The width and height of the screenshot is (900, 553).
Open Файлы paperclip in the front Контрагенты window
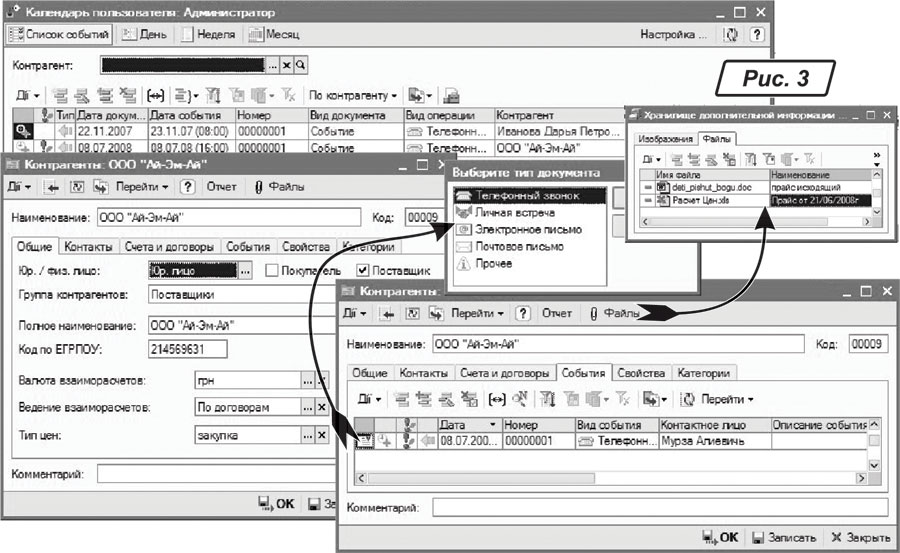tap(615, 313)
